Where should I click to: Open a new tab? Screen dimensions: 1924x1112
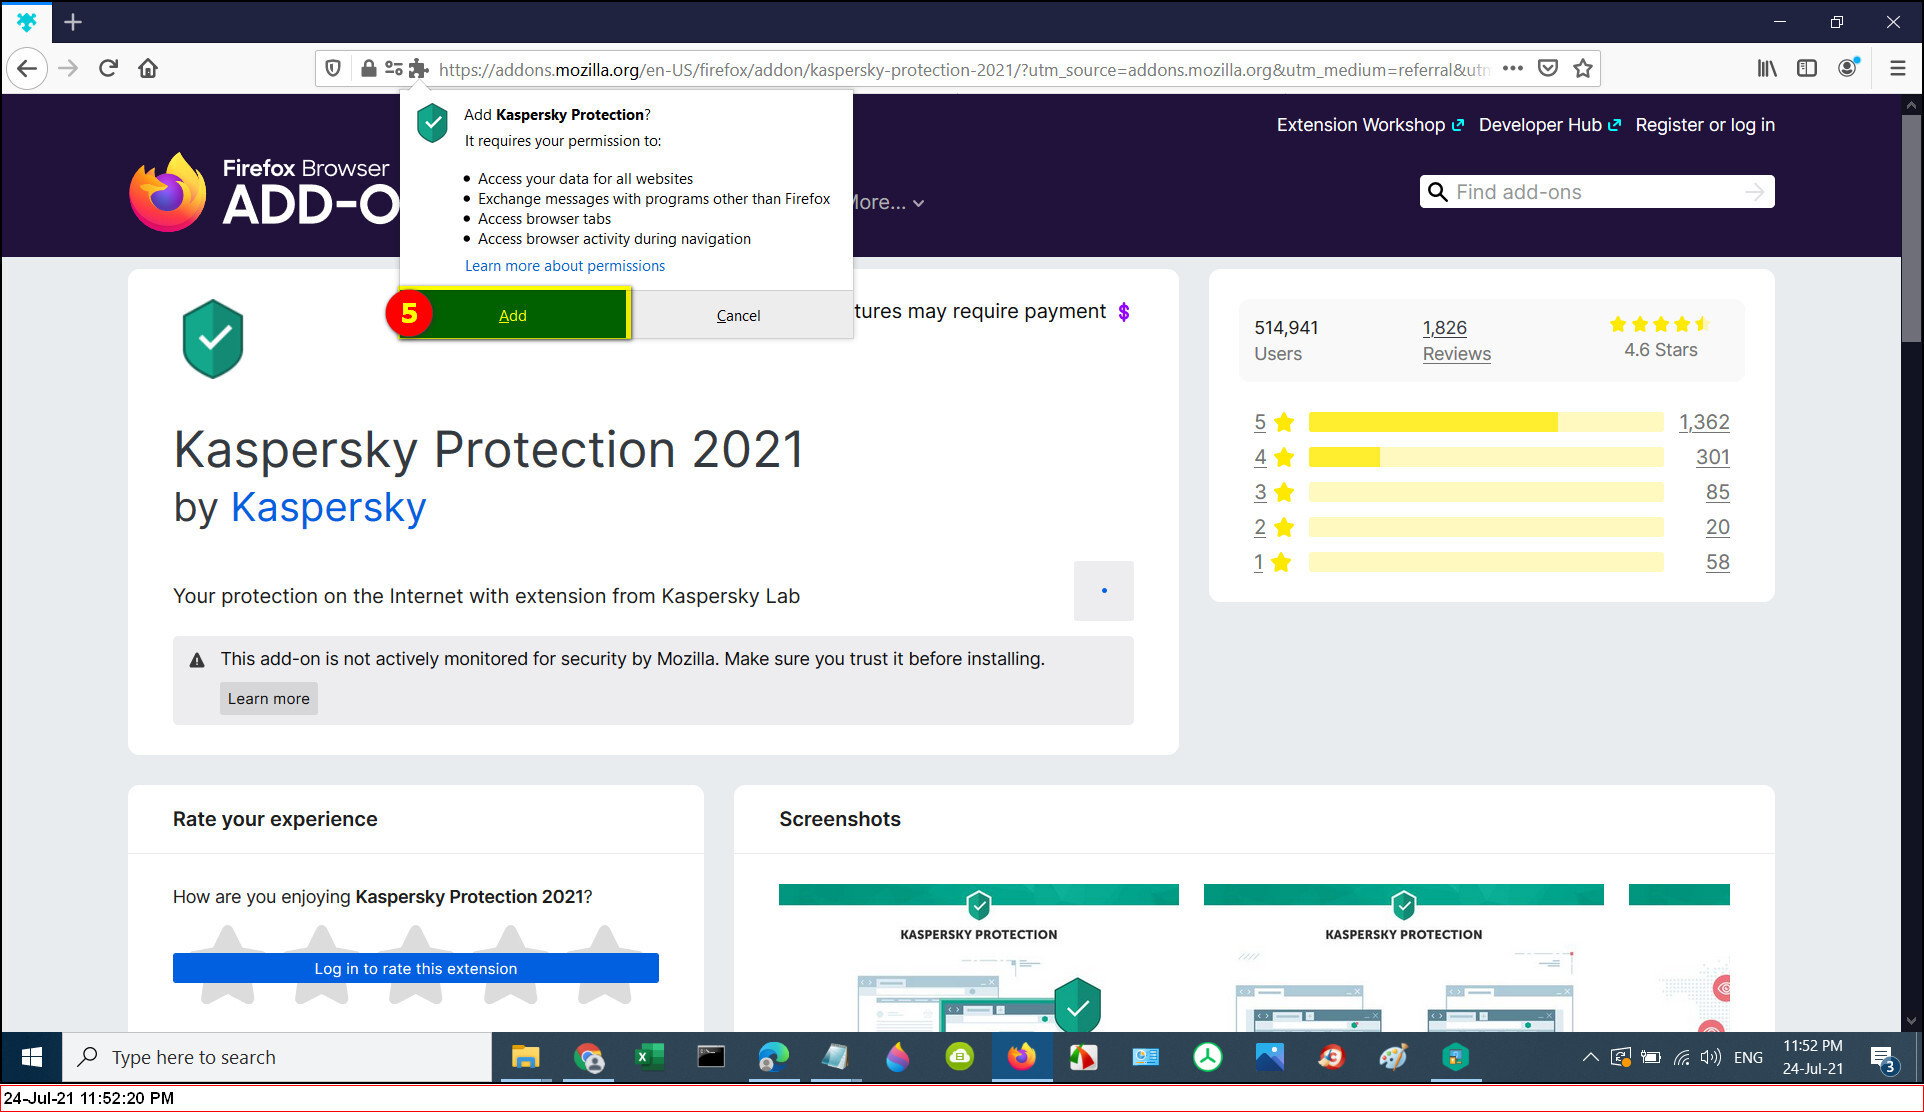pyautogui.click(x=73, y=22)
